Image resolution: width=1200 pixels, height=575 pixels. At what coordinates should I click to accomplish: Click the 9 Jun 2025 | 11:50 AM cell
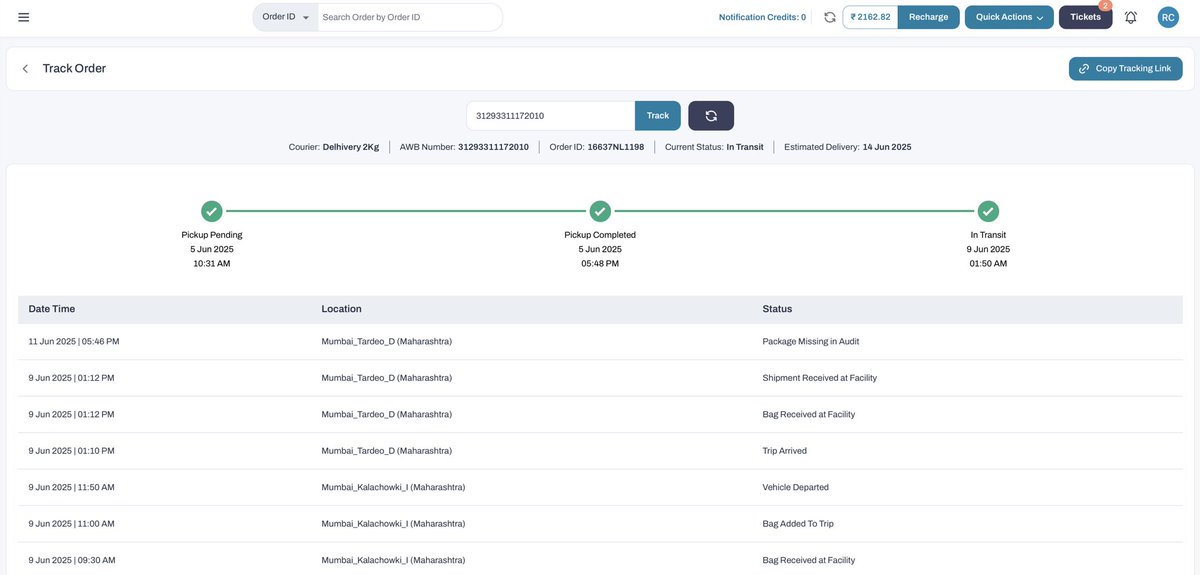[x=71, y=487]
